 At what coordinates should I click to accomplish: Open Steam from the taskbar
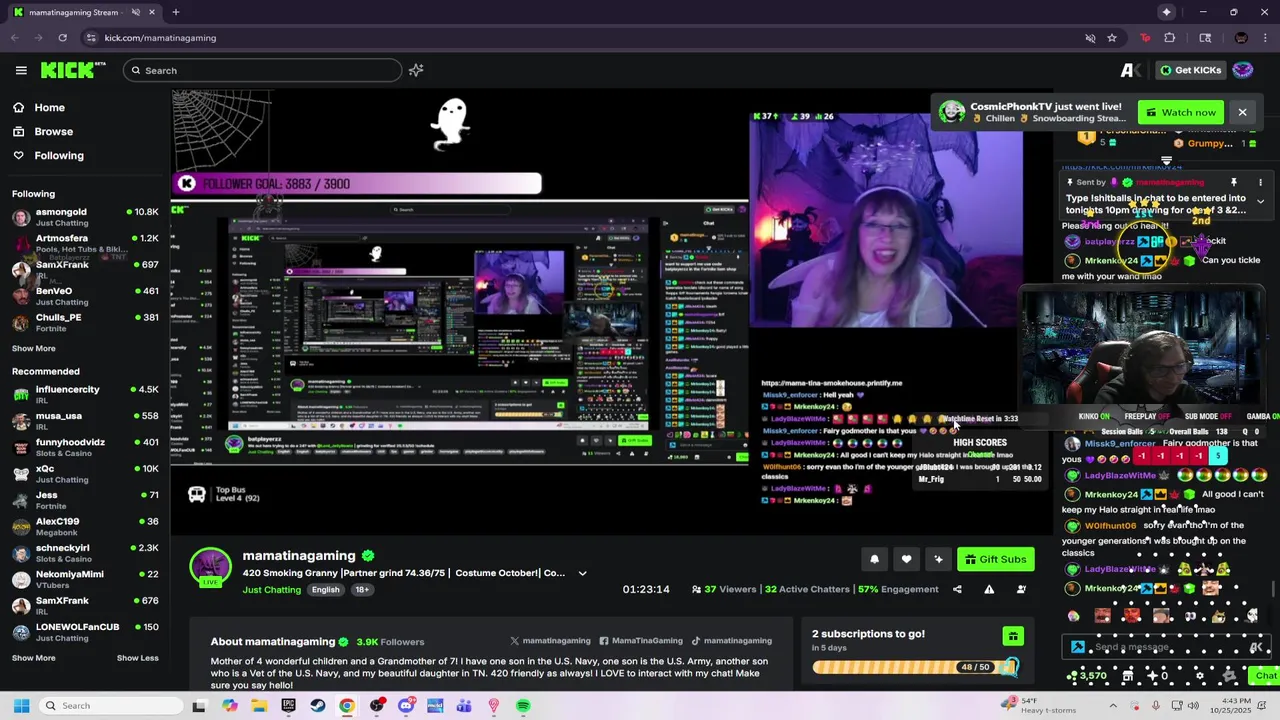[318, 706]
